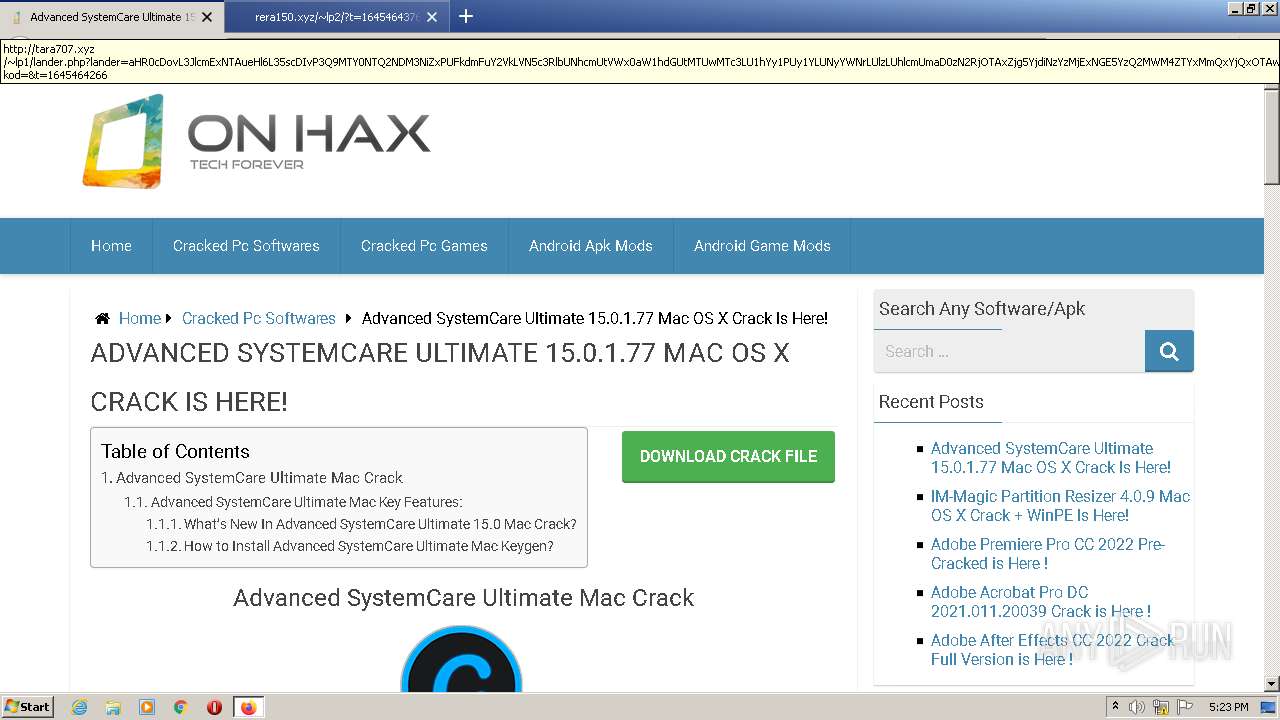Click the ON HAX logo
Viewport: 1280px width, 720px height.
coord(257,141)
